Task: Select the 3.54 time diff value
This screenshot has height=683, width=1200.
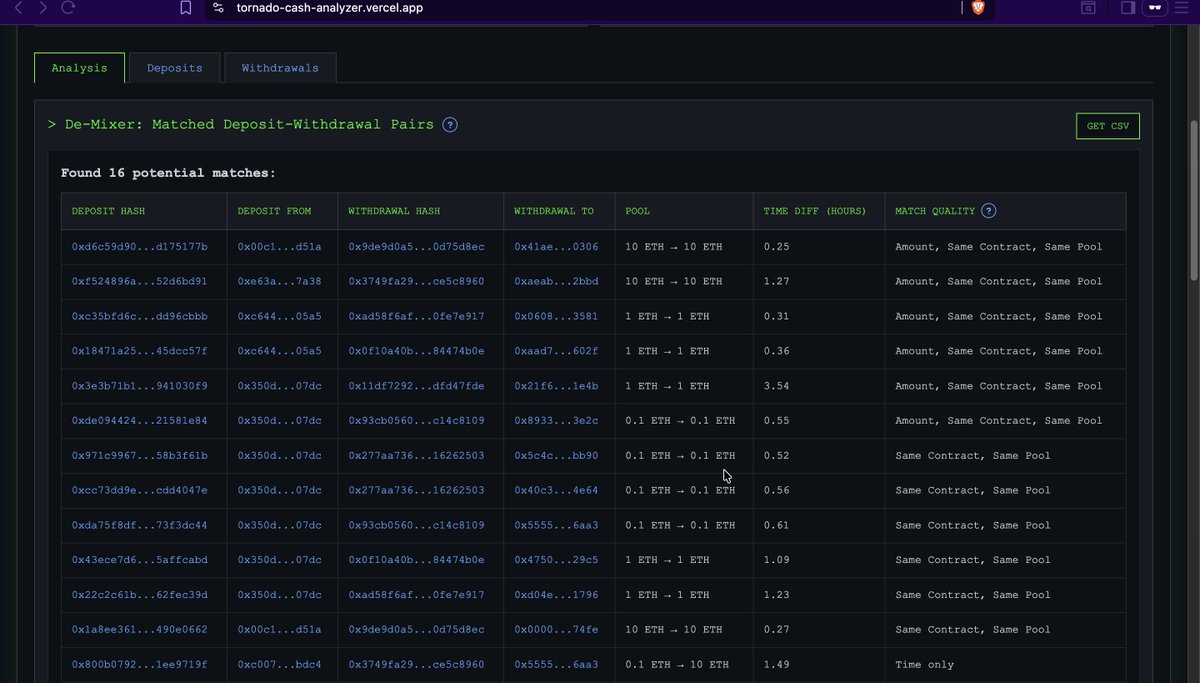Action: tap(776, 386)
